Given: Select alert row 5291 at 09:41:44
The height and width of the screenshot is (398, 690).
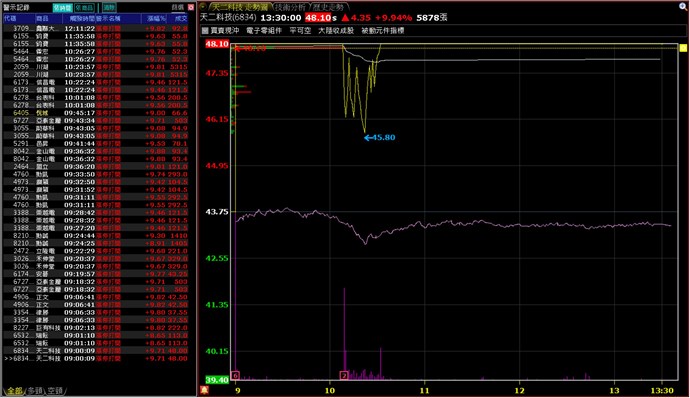Looking at the screenshot, I should click(x=95, y=144).
